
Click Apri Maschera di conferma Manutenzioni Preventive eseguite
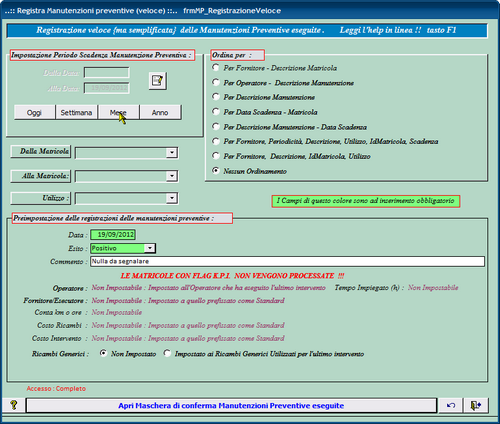pyautogui.click(x=231, y=405)
